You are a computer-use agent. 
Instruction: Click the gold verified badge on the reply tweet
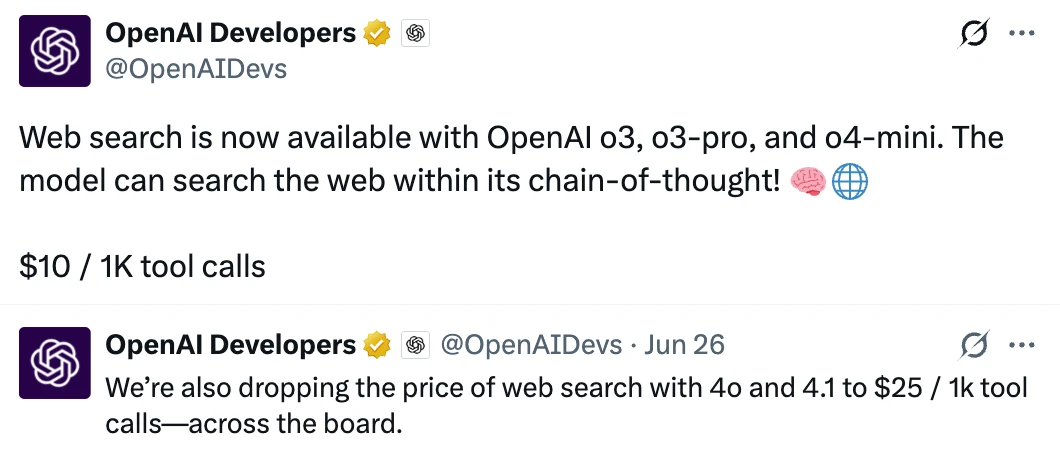click(x=378, y=345)
